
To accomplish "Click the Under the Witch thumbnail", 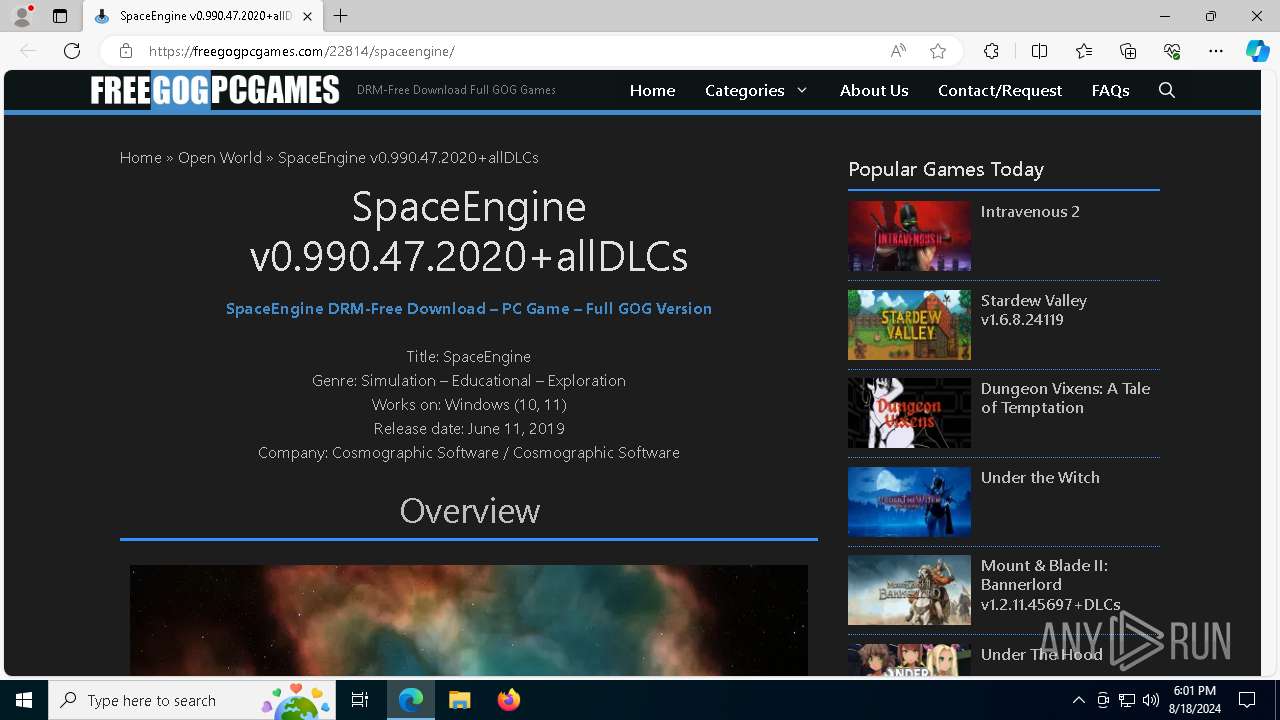I will coord(909,502).
